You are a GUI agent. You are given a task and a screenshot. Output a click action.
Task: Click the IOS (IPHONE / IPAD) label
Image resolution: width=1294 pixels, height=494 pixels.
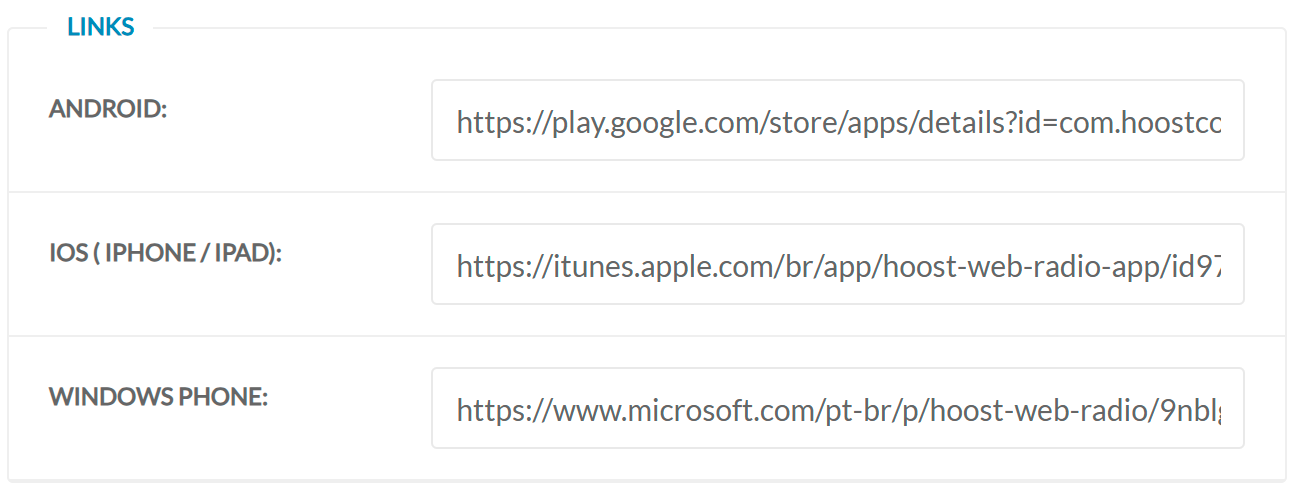166,253
